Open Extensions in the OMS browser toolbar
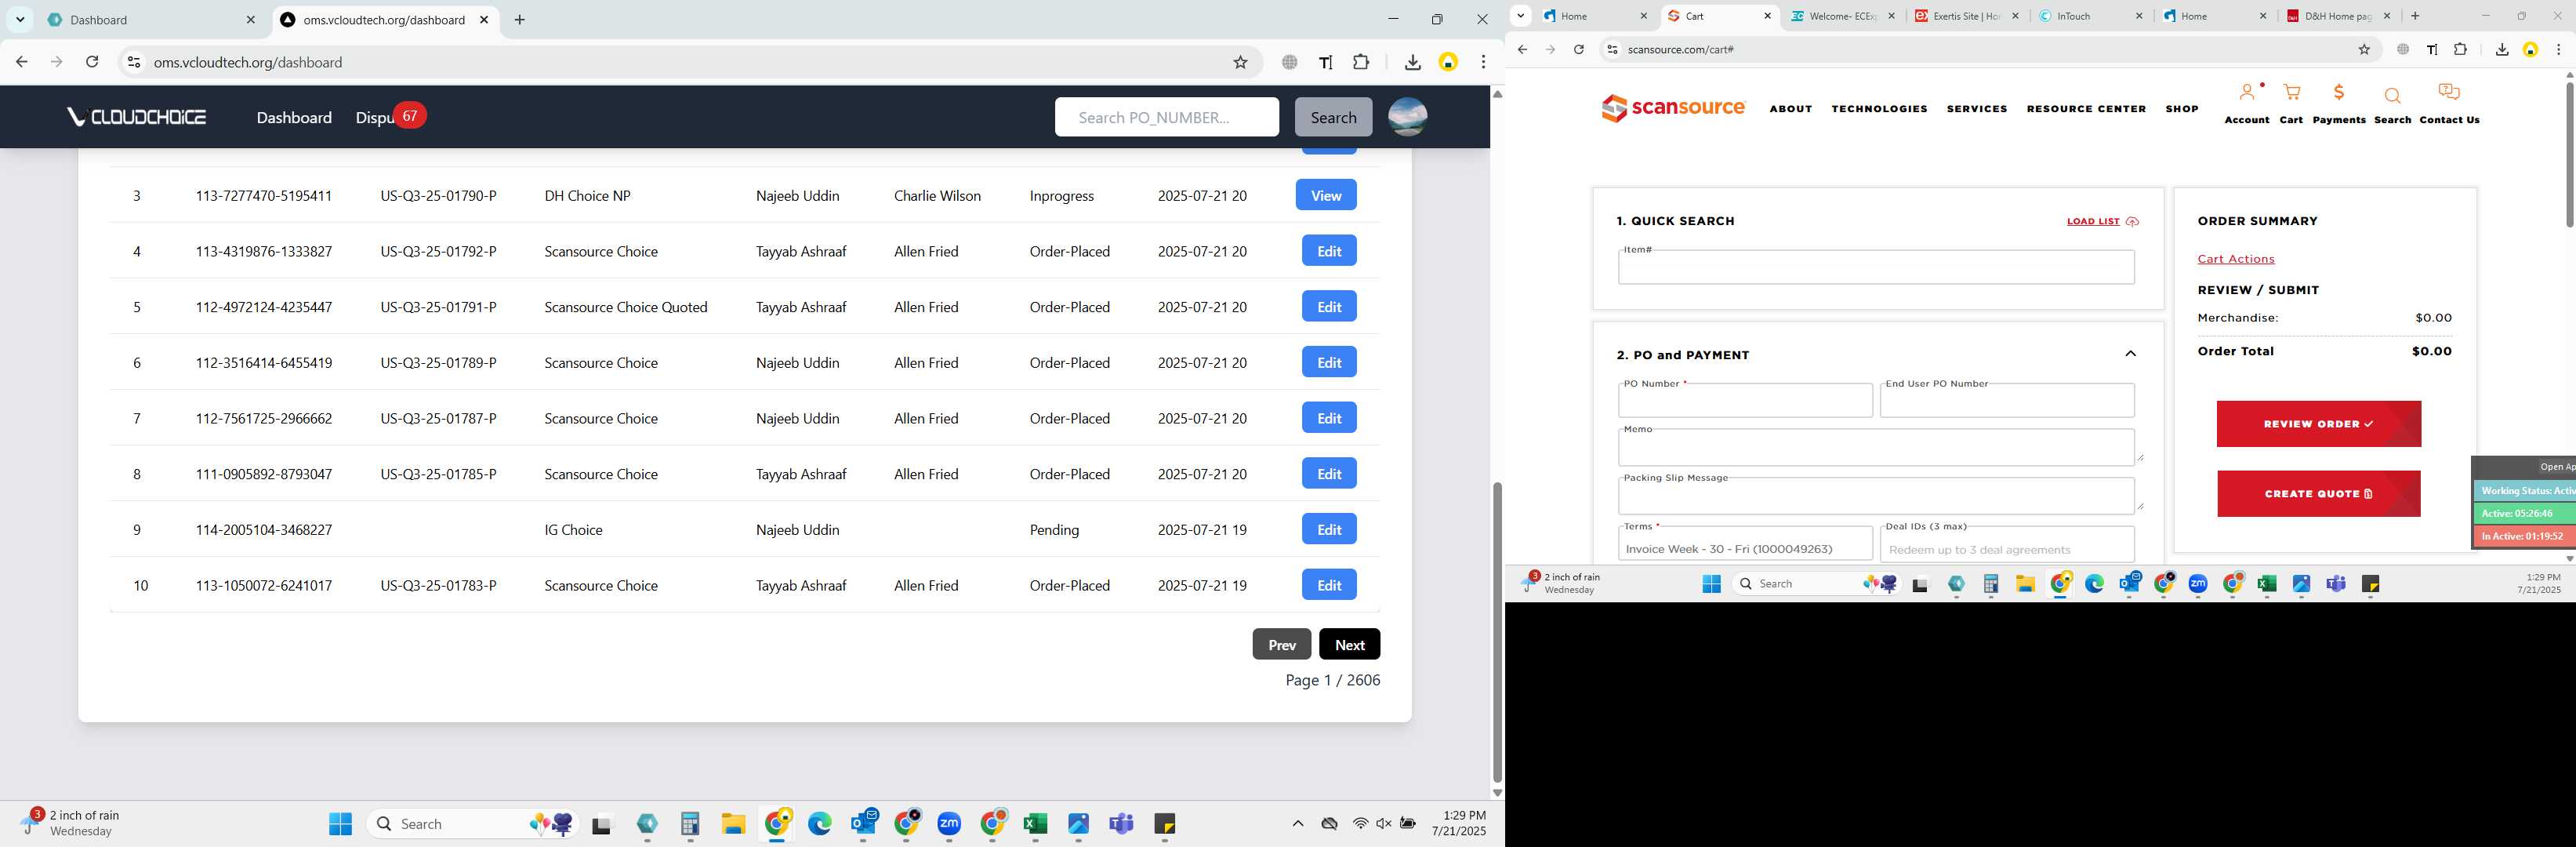The height and width of the screenshot is (847, 2576). point(1361,62)
